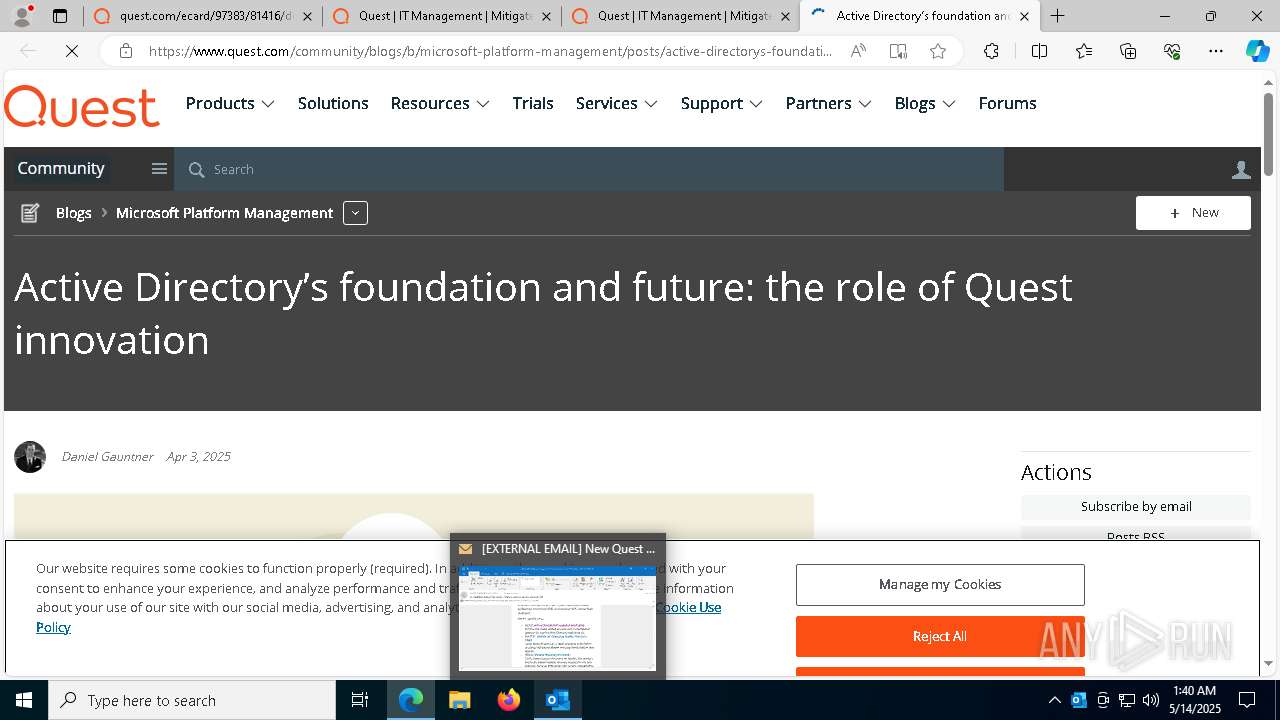Viewport: 1280px width, 720px height.
Task: Add this page to favorites with the star
Action: click(x=938, y=51)
